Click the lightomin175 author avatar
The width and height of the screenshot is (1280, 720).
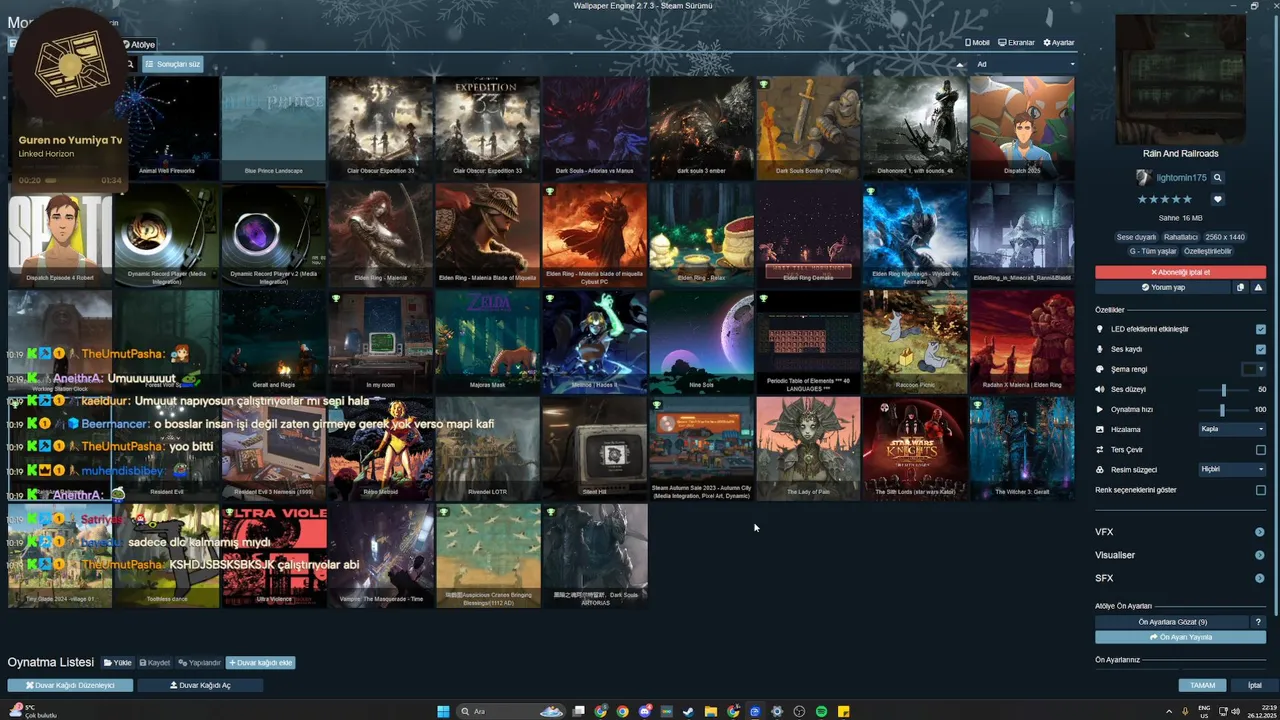1143,178
